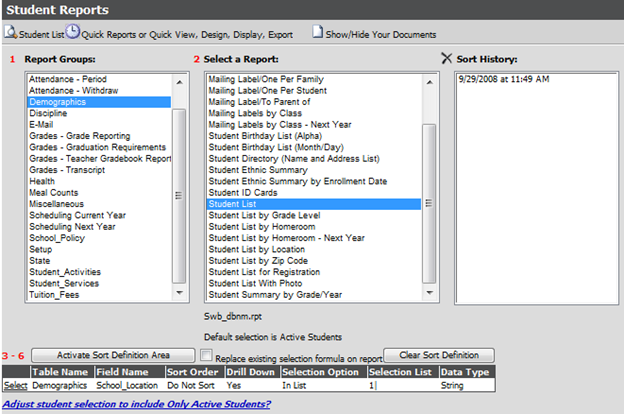Choose Student Ethnic Summary by Enrollment Date

click(x=314, y=181)
